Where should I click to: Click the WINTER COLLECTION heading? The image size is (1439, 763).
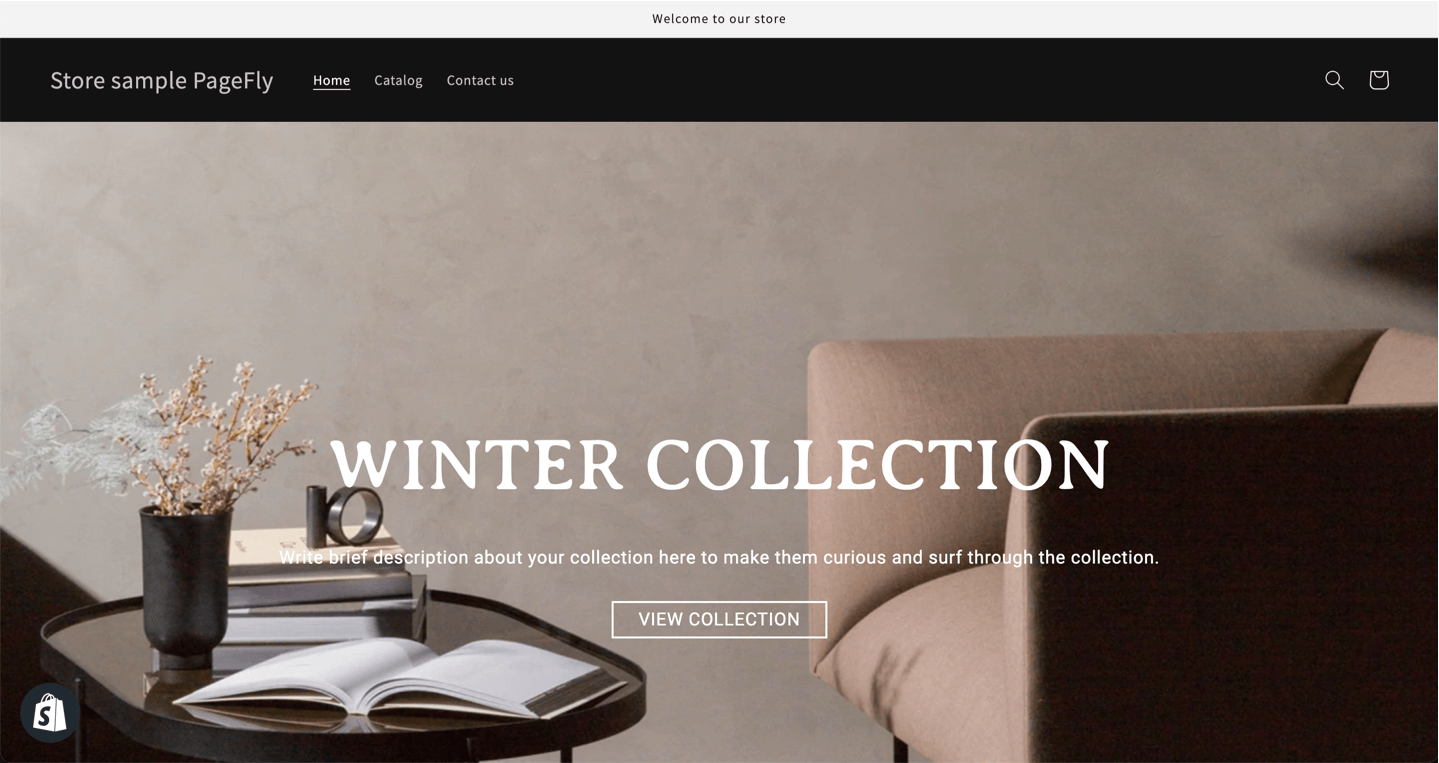(719, 465)
